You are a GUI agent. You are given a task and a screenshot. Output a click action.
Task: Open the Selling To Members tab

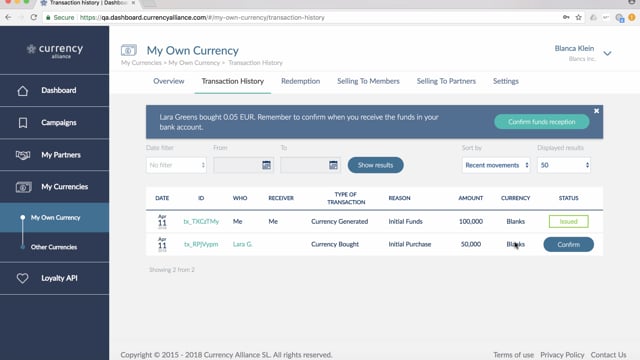coord(368,81)
